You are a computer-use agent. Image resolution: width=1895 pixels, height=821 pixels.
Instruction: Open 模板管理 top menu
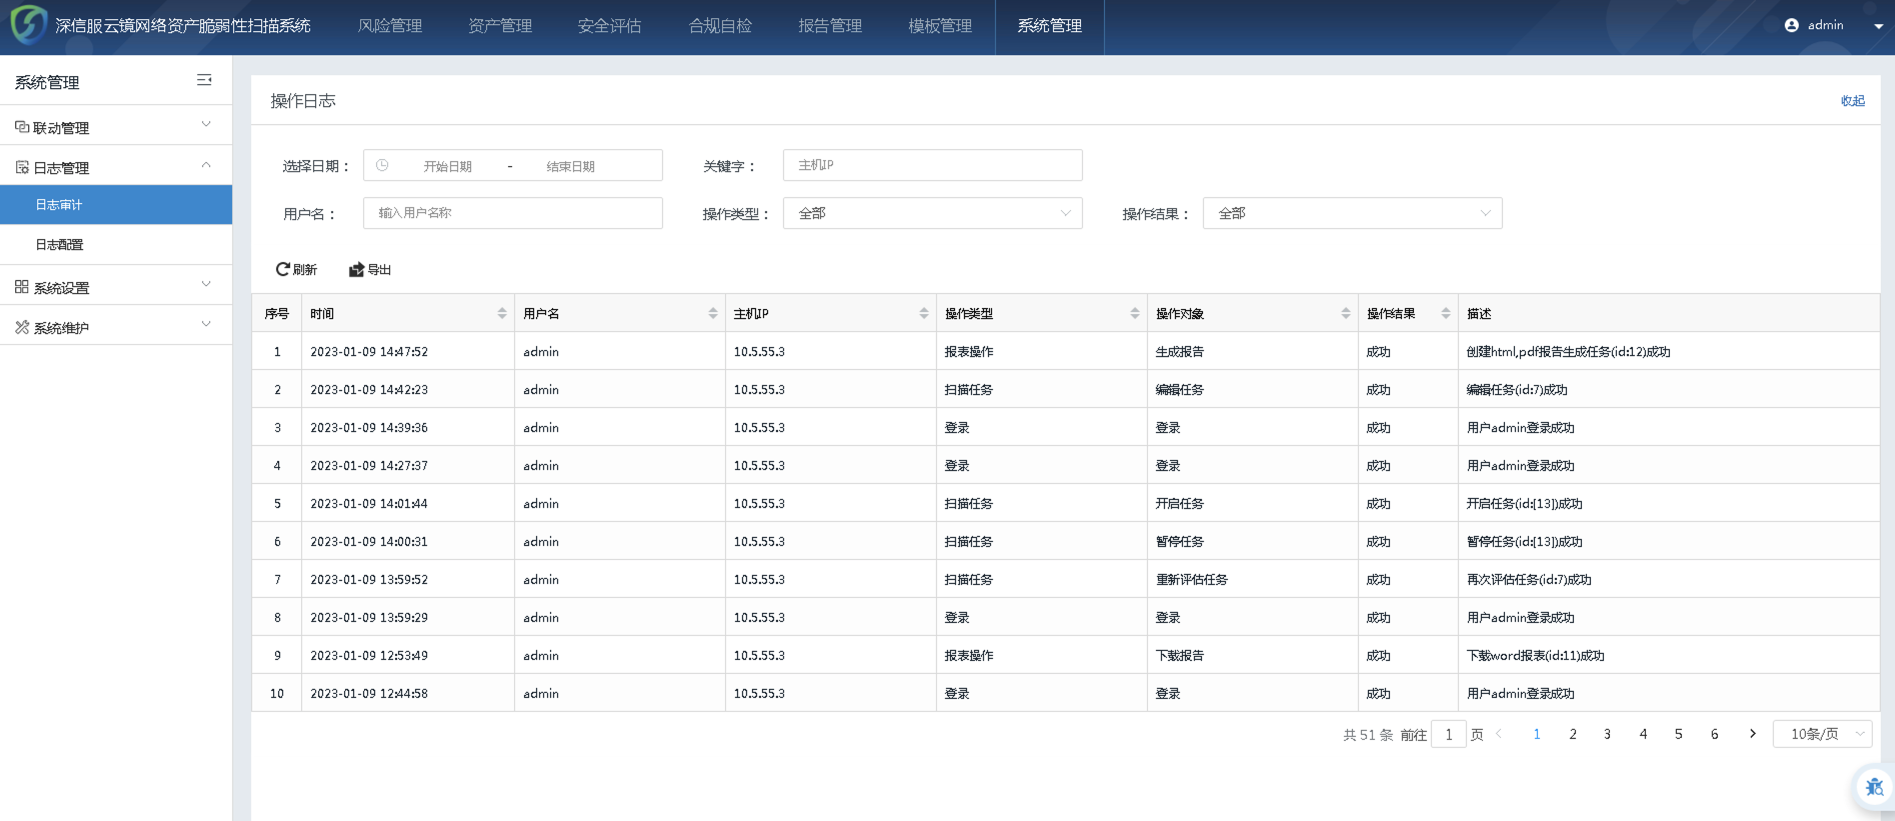coord(940,26)
